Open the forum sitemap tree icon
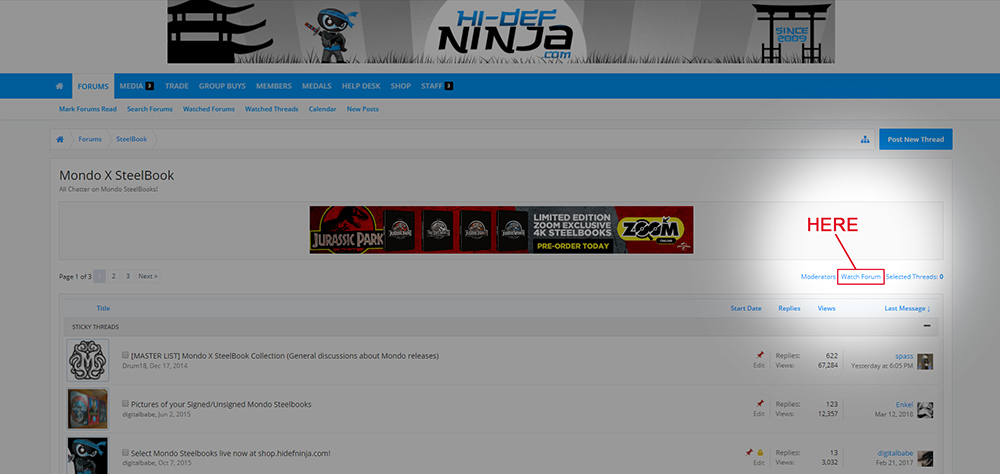The width and height of the screenshot is (1000, 474). click(865, 140)
